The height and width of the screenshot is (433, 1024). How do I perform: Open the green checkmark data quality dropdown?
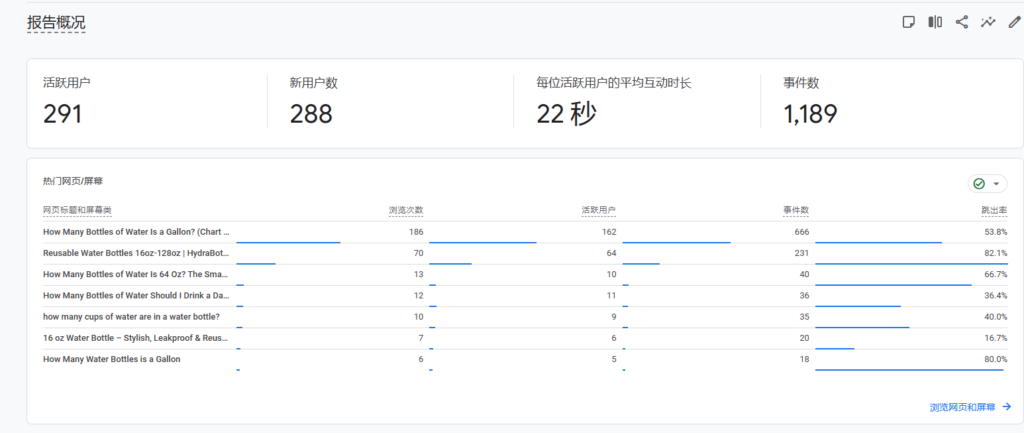[987, 184]
